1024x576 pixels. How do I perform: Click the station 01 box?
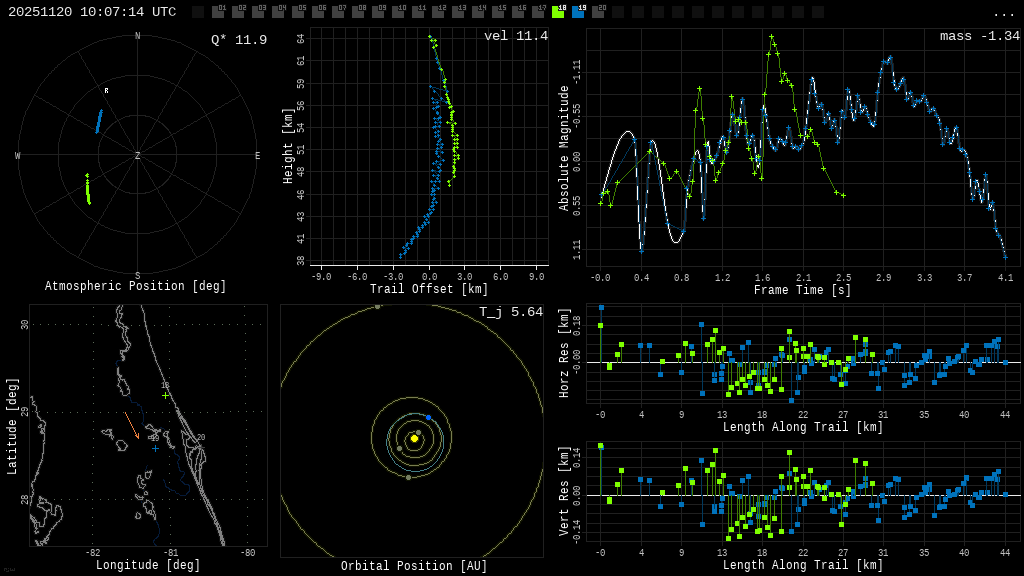218,12
